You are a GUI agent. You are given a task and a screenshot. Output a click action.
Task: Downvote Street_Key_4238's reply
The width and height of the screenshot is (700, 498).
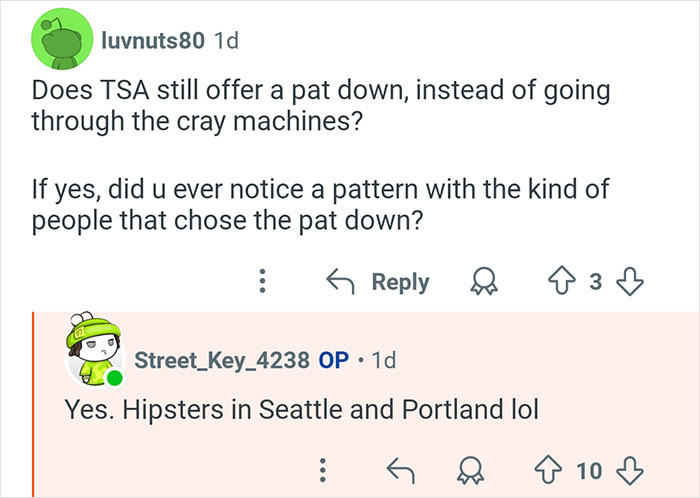628,470
